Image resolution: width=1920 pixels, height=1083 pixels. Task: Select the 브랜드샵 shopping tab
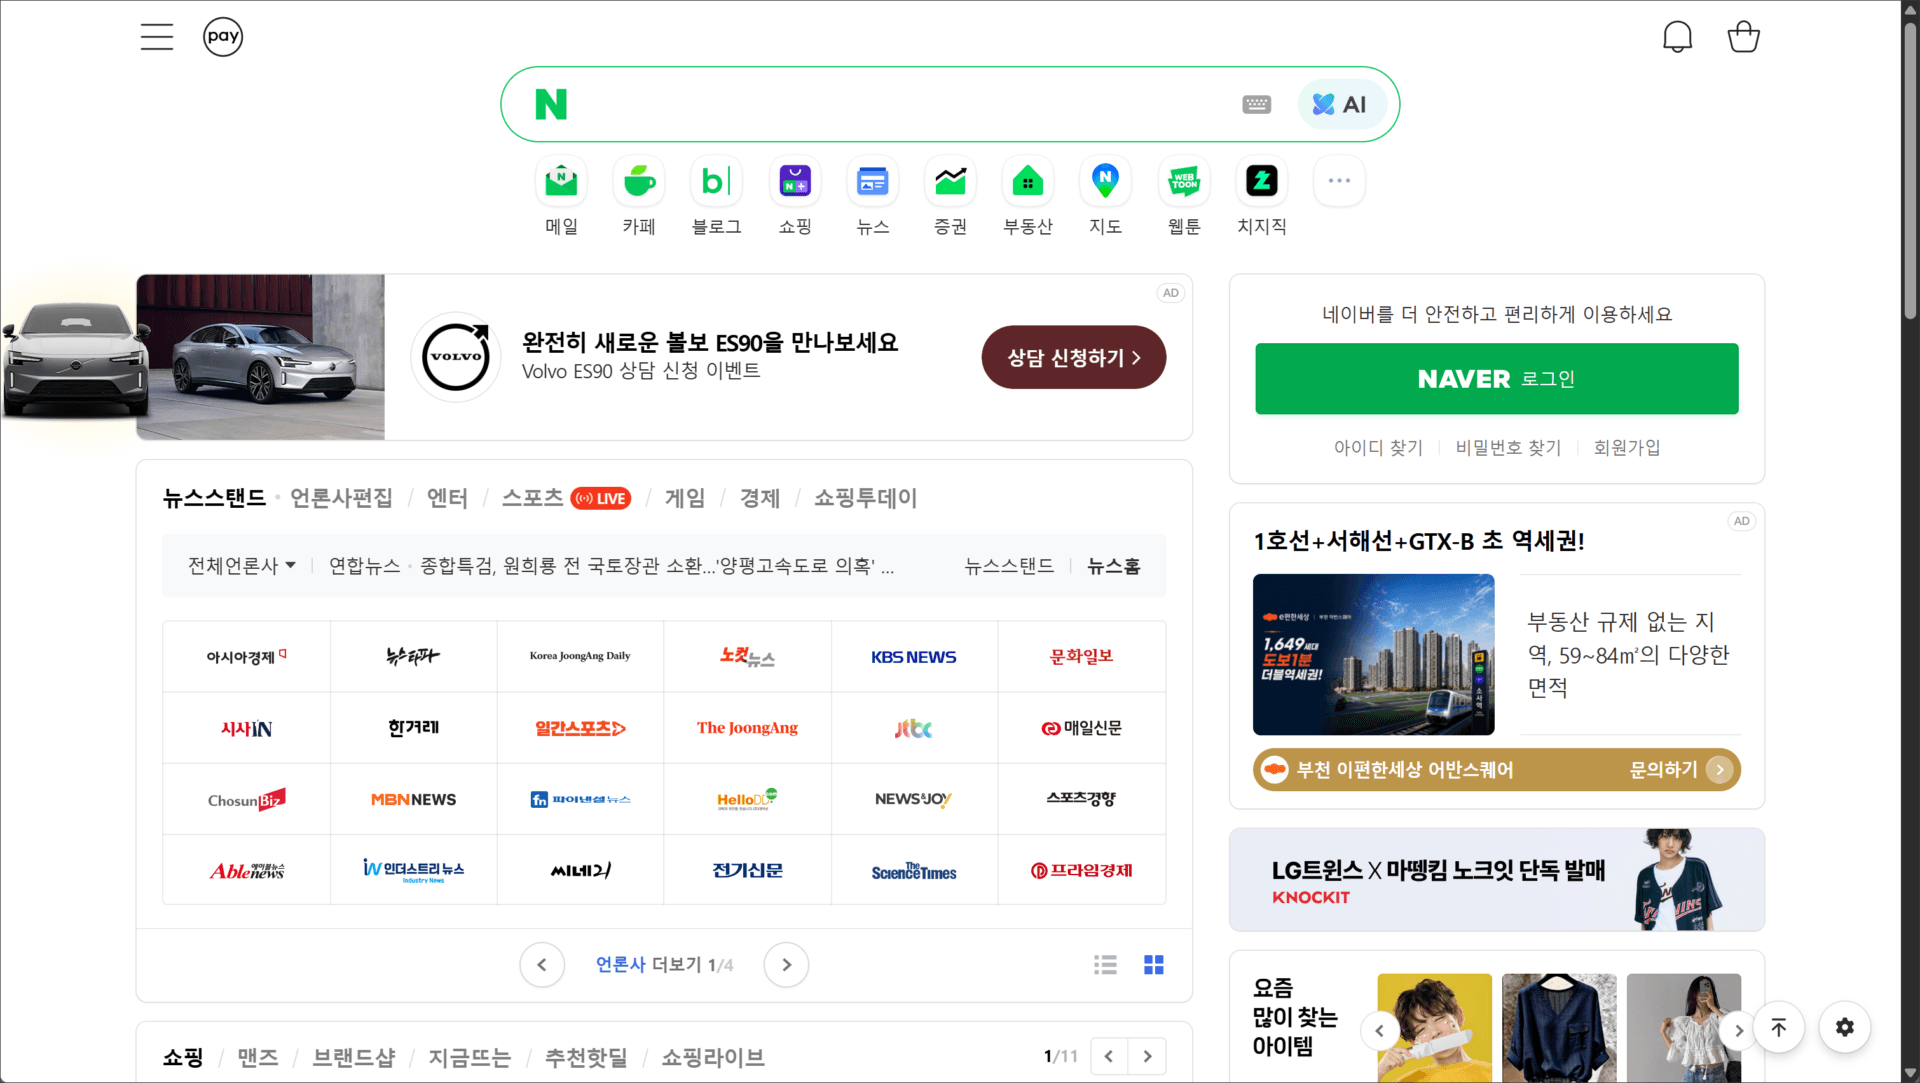pos(354,1057)
